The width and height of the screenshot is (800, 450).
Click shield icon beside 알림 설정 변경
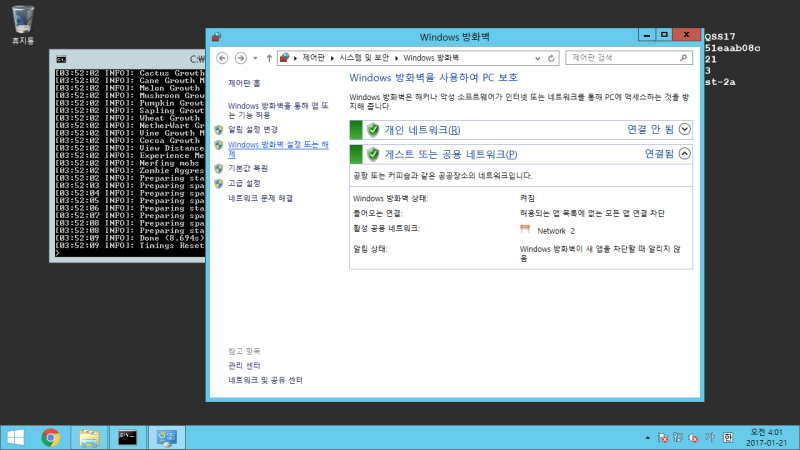(219, 130)
